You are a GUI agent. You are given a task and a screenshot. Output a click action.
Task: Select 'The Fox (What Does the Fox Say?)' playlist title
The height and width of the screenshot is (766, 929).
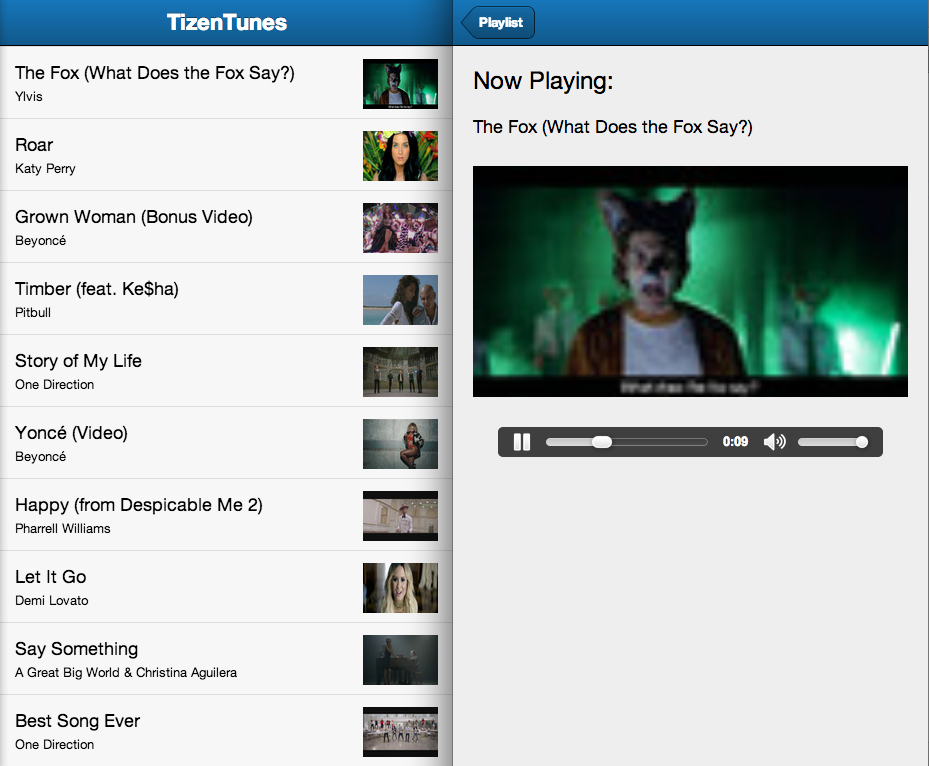tap(155, 73)
